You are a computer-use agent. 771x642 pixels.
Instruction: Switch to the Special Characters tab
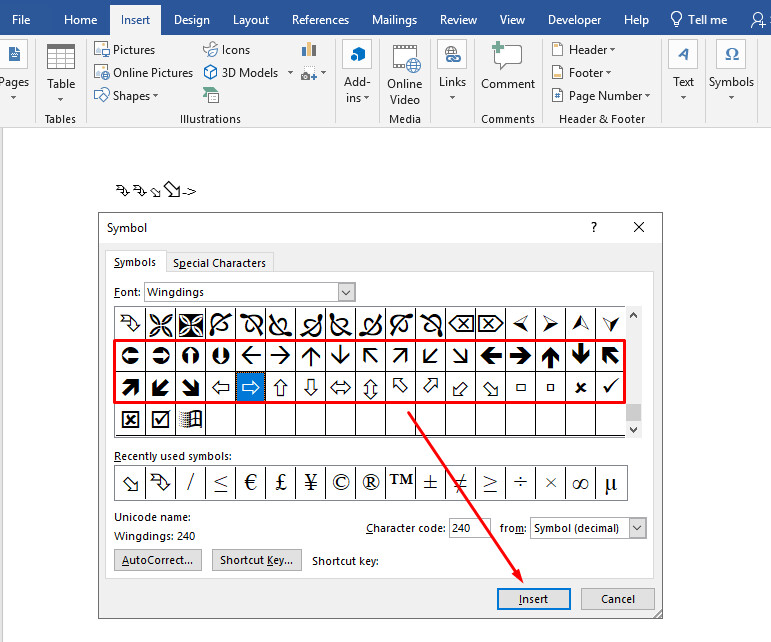[x=219, y=263]
